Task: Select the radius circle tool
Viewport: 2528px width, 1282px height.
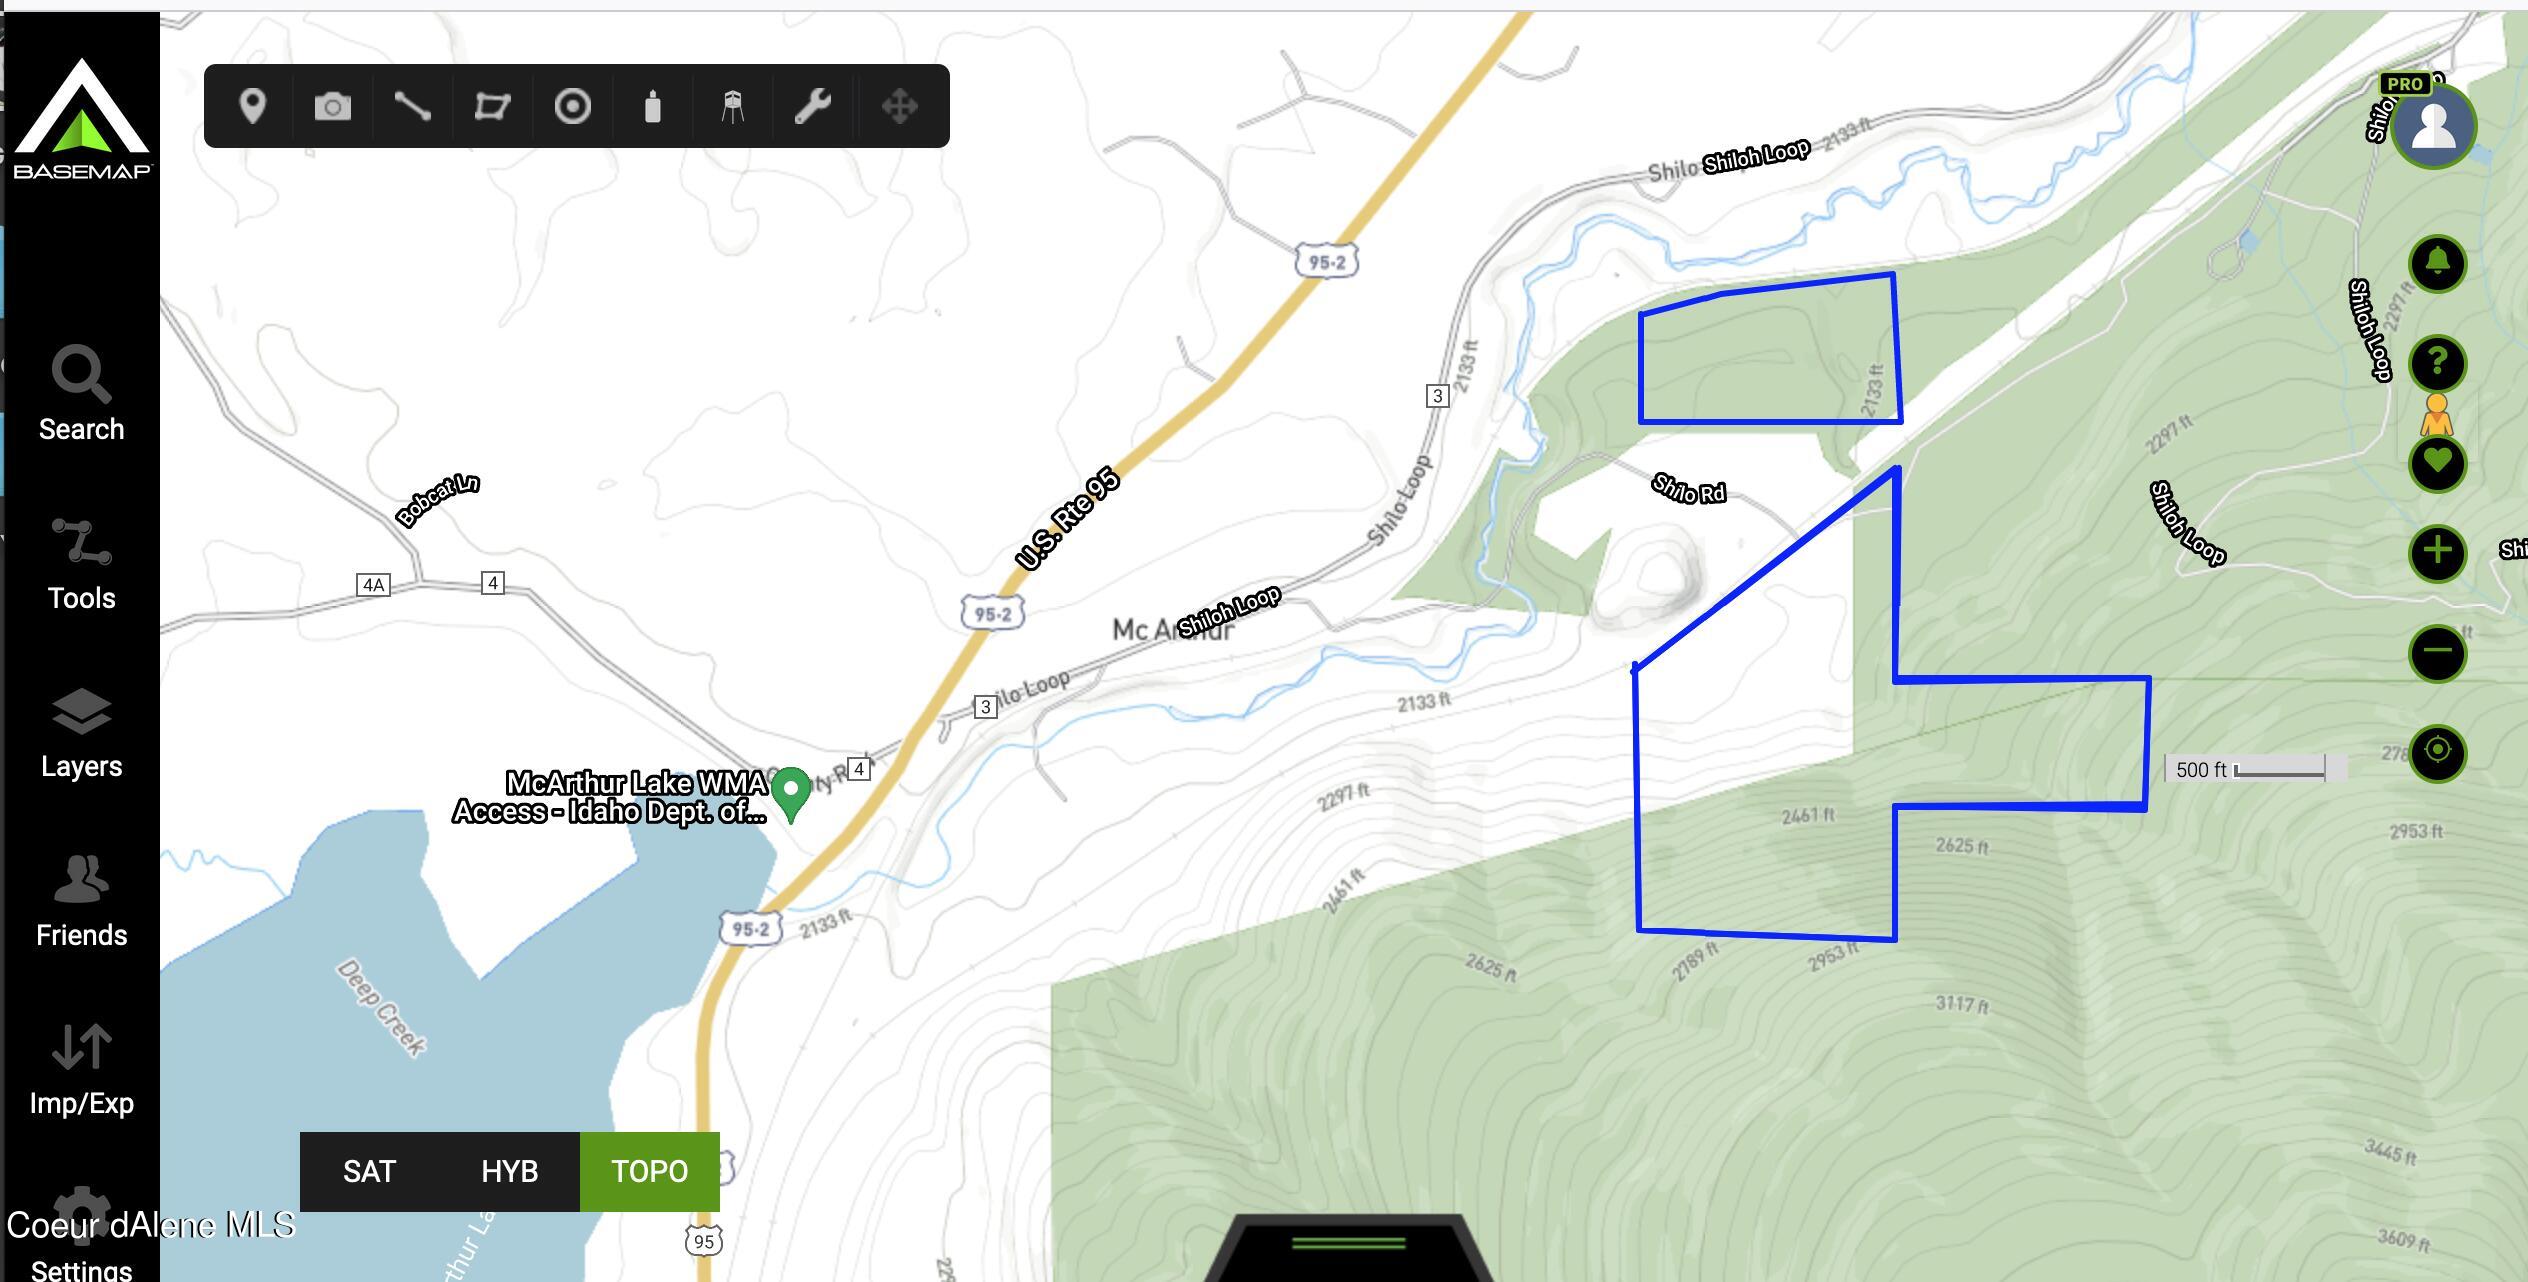Action: tap(573, 106)
